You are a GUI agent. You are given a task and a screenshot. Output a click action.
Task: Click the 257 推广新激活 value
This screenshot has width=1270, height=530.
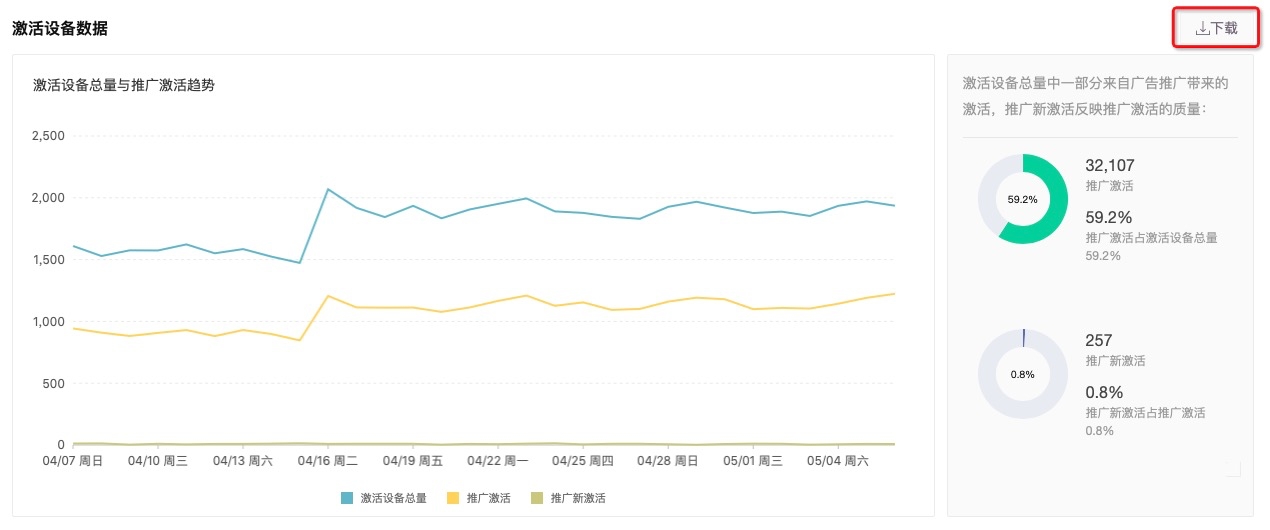tap(1099, 341)
